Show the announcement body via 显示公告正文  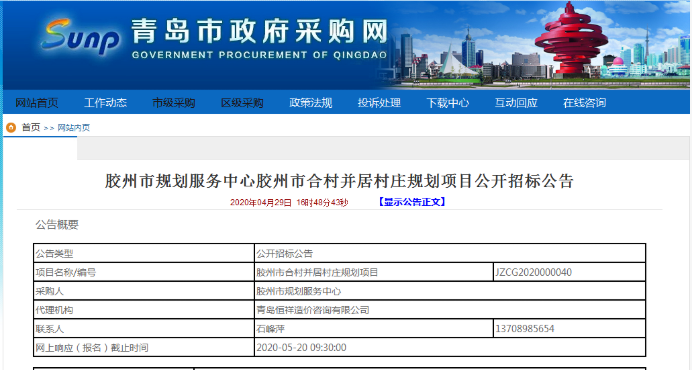tap(412, 202)
